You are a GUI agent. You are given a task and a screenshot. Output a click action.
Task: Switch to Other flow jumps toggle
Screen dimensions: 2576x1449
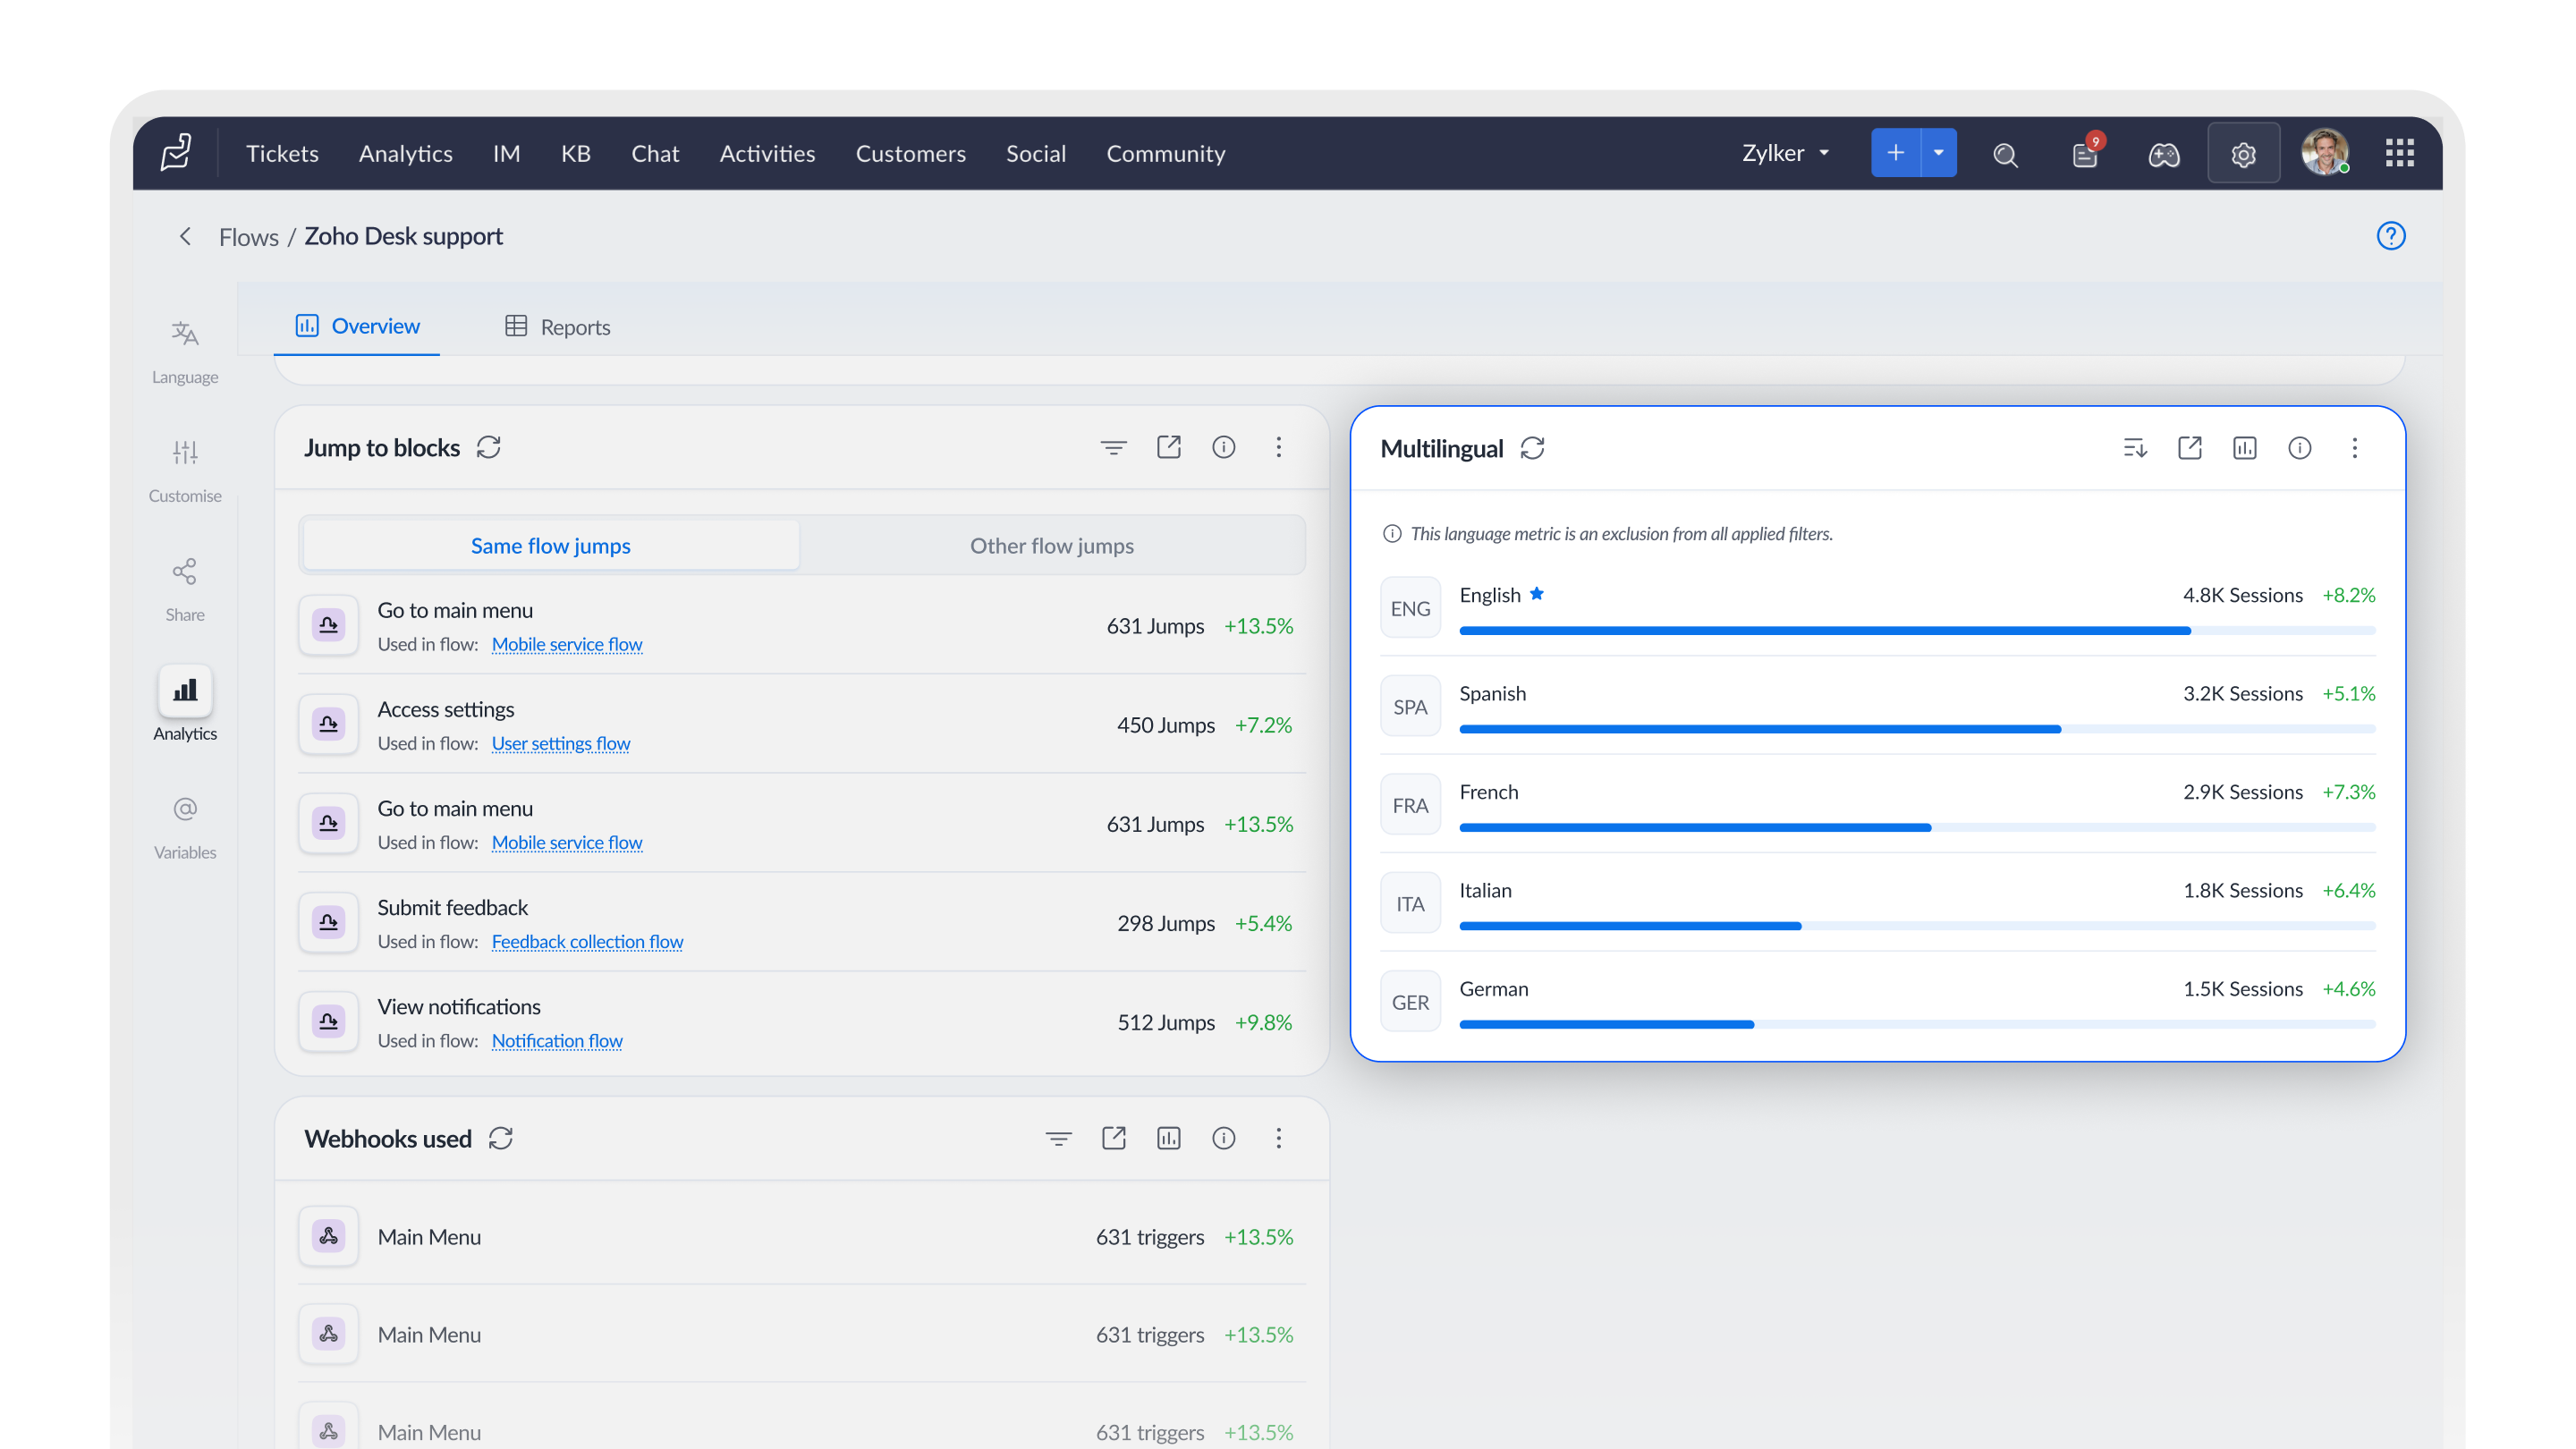coord(1052,545)
